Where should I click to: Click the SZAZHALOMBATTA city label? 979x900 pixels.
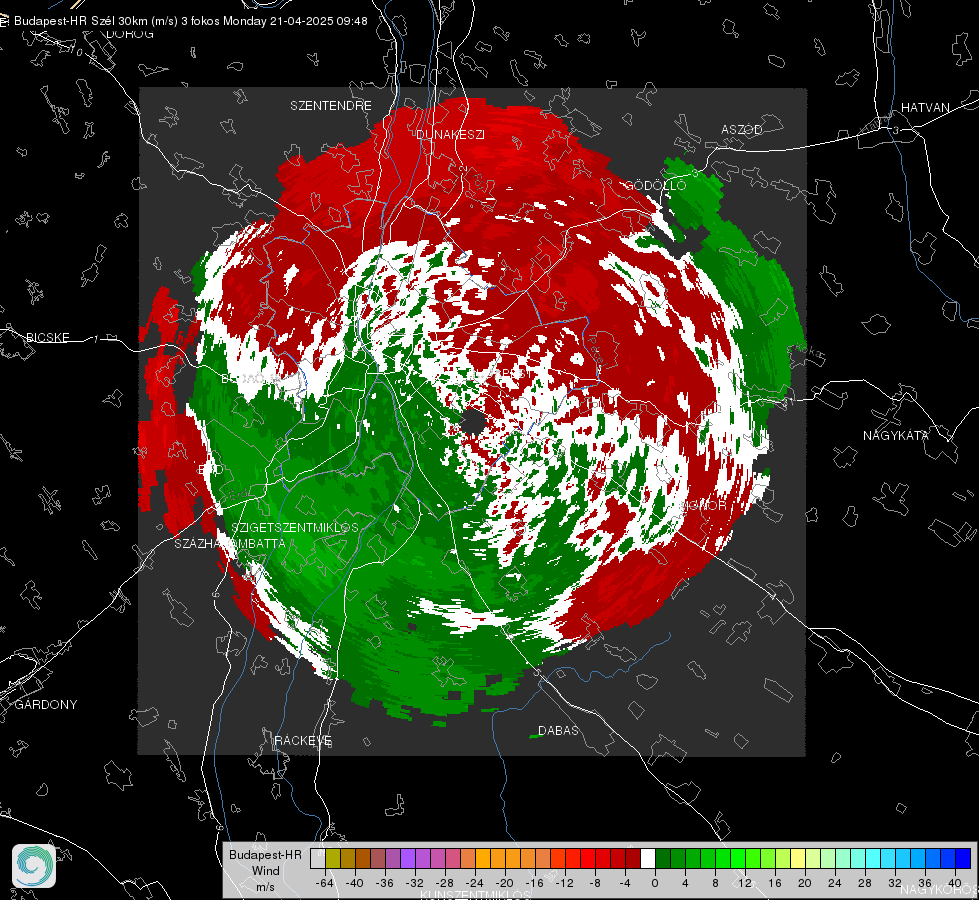[x=230, y=543]
